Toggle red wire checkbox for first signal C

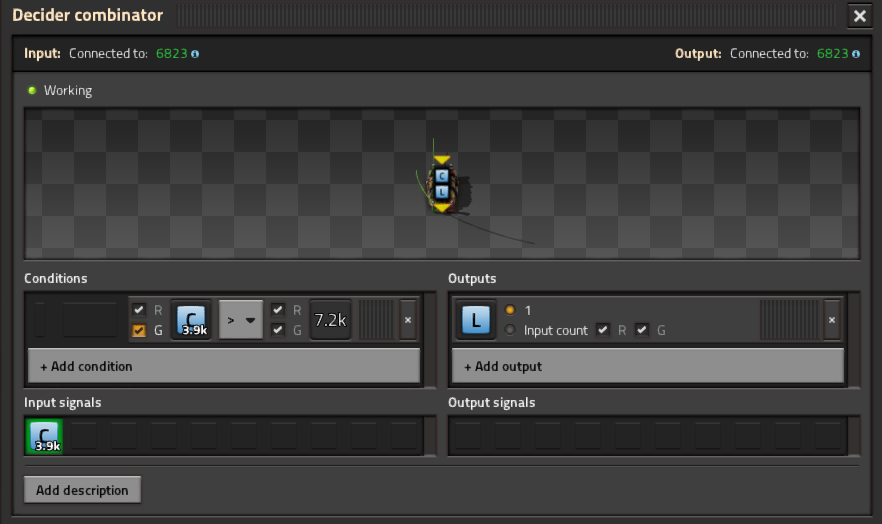pyautogui.click(x=138, y=310)
